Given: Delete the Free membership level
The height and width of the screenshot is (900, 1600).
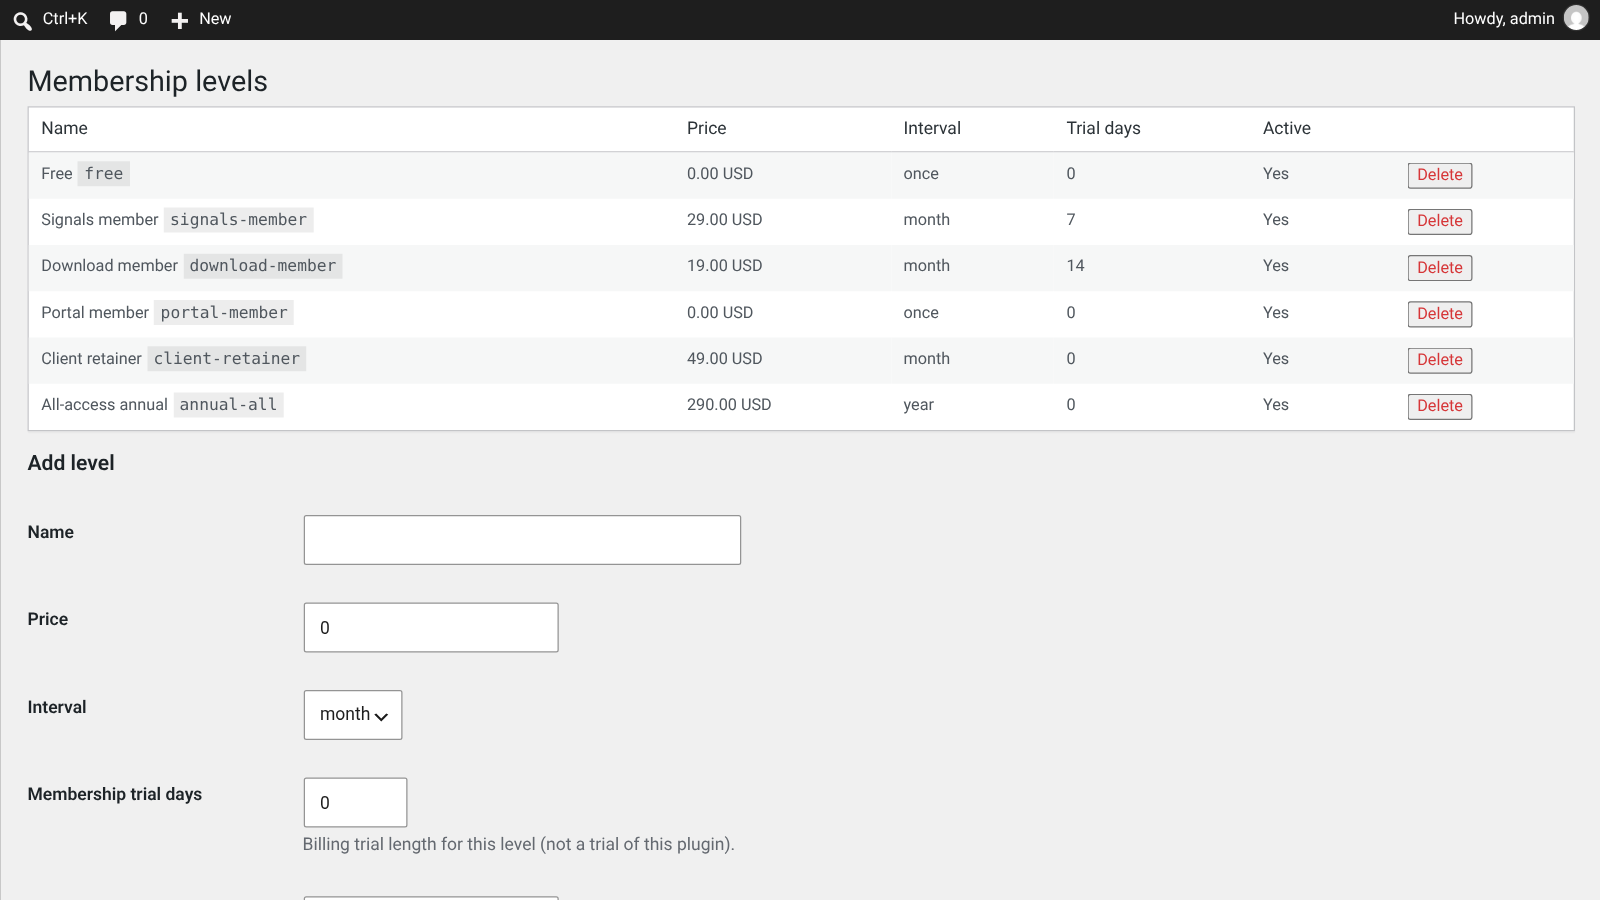Looking at the screenshot, I should pyautogui.click(x=1440, y=175).
